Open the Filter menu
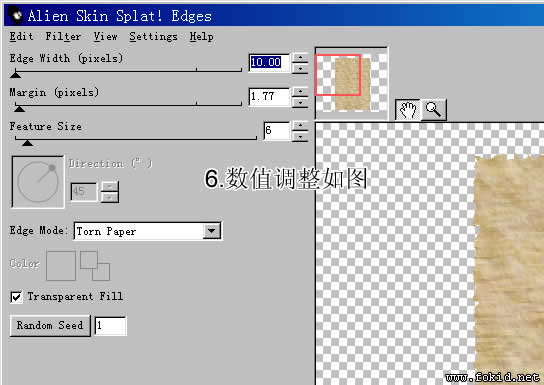 [x=63, y=36]
